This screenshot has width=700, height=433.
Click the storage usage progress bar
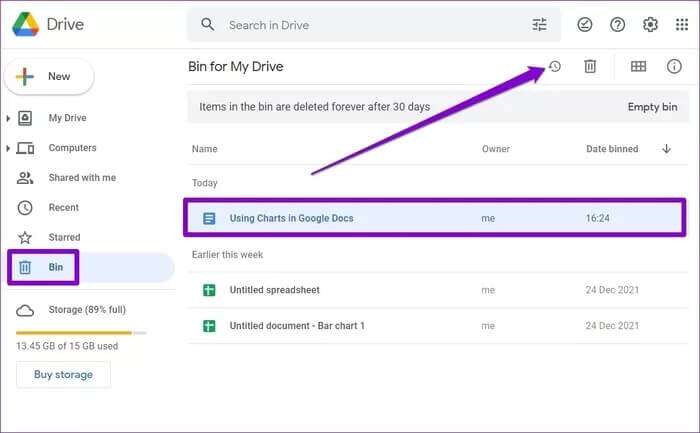[x=81, y=333]
